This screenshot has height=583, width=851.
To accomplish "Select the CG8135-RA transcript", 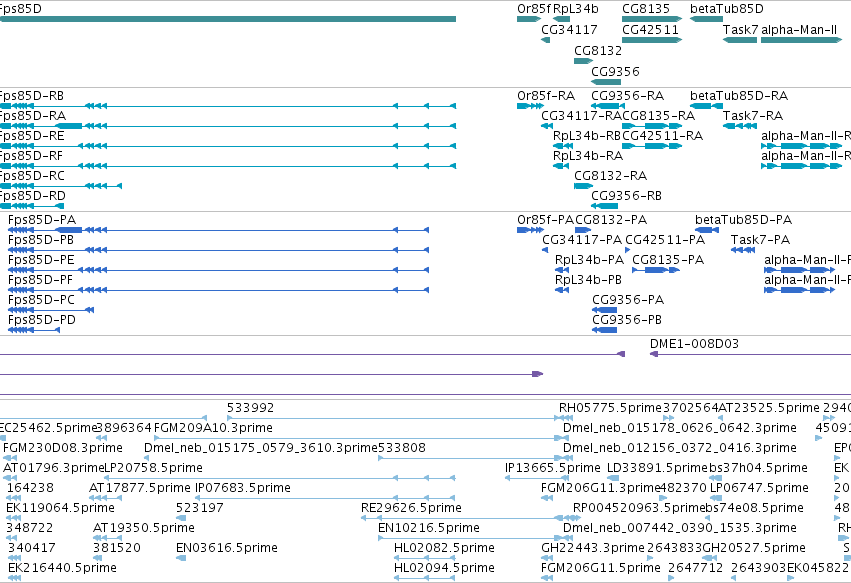I will coord(652,126).
